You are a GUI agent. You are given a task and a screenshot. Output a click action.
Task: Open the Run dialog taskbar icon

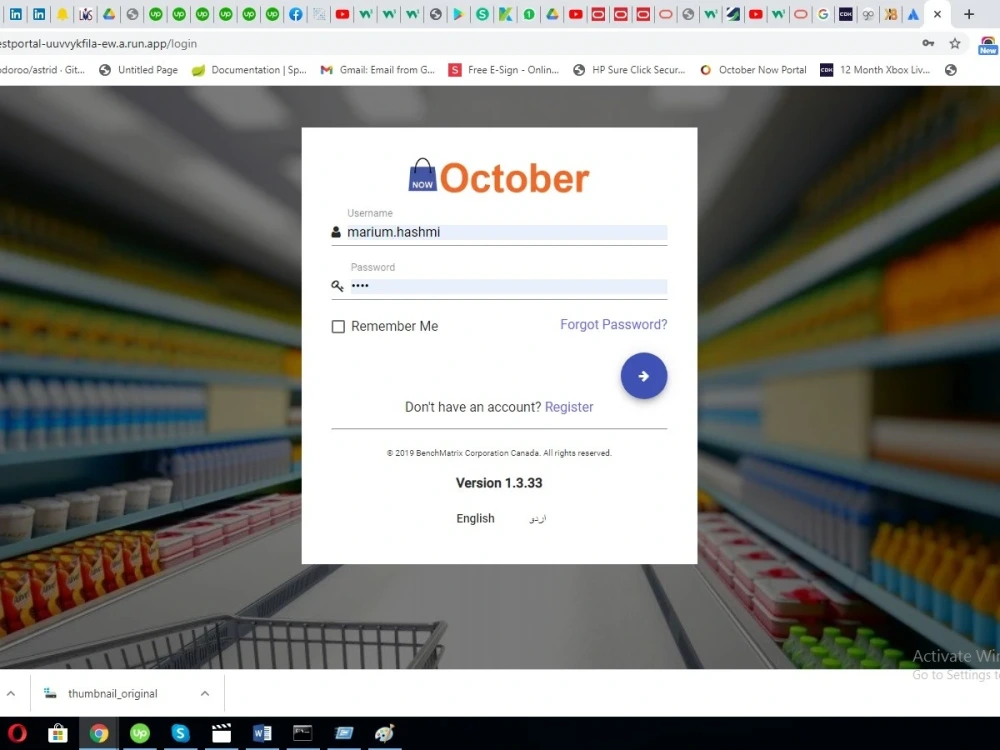pos(344,733)
